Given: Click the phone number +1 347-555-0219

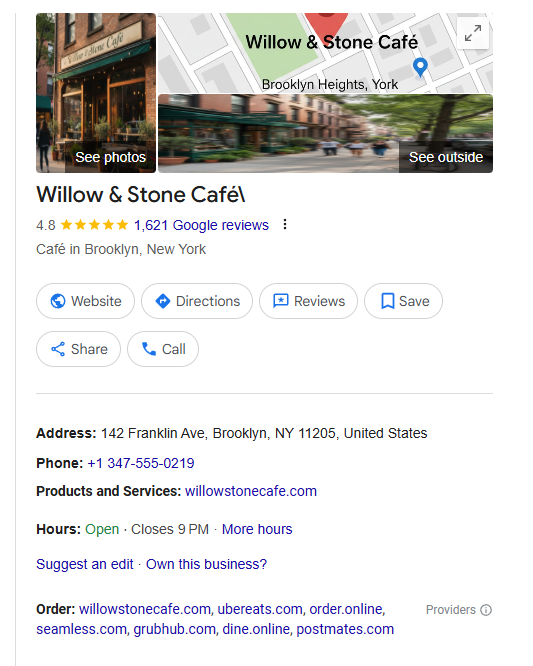Looking at the screenshot, I should point(141,463).
